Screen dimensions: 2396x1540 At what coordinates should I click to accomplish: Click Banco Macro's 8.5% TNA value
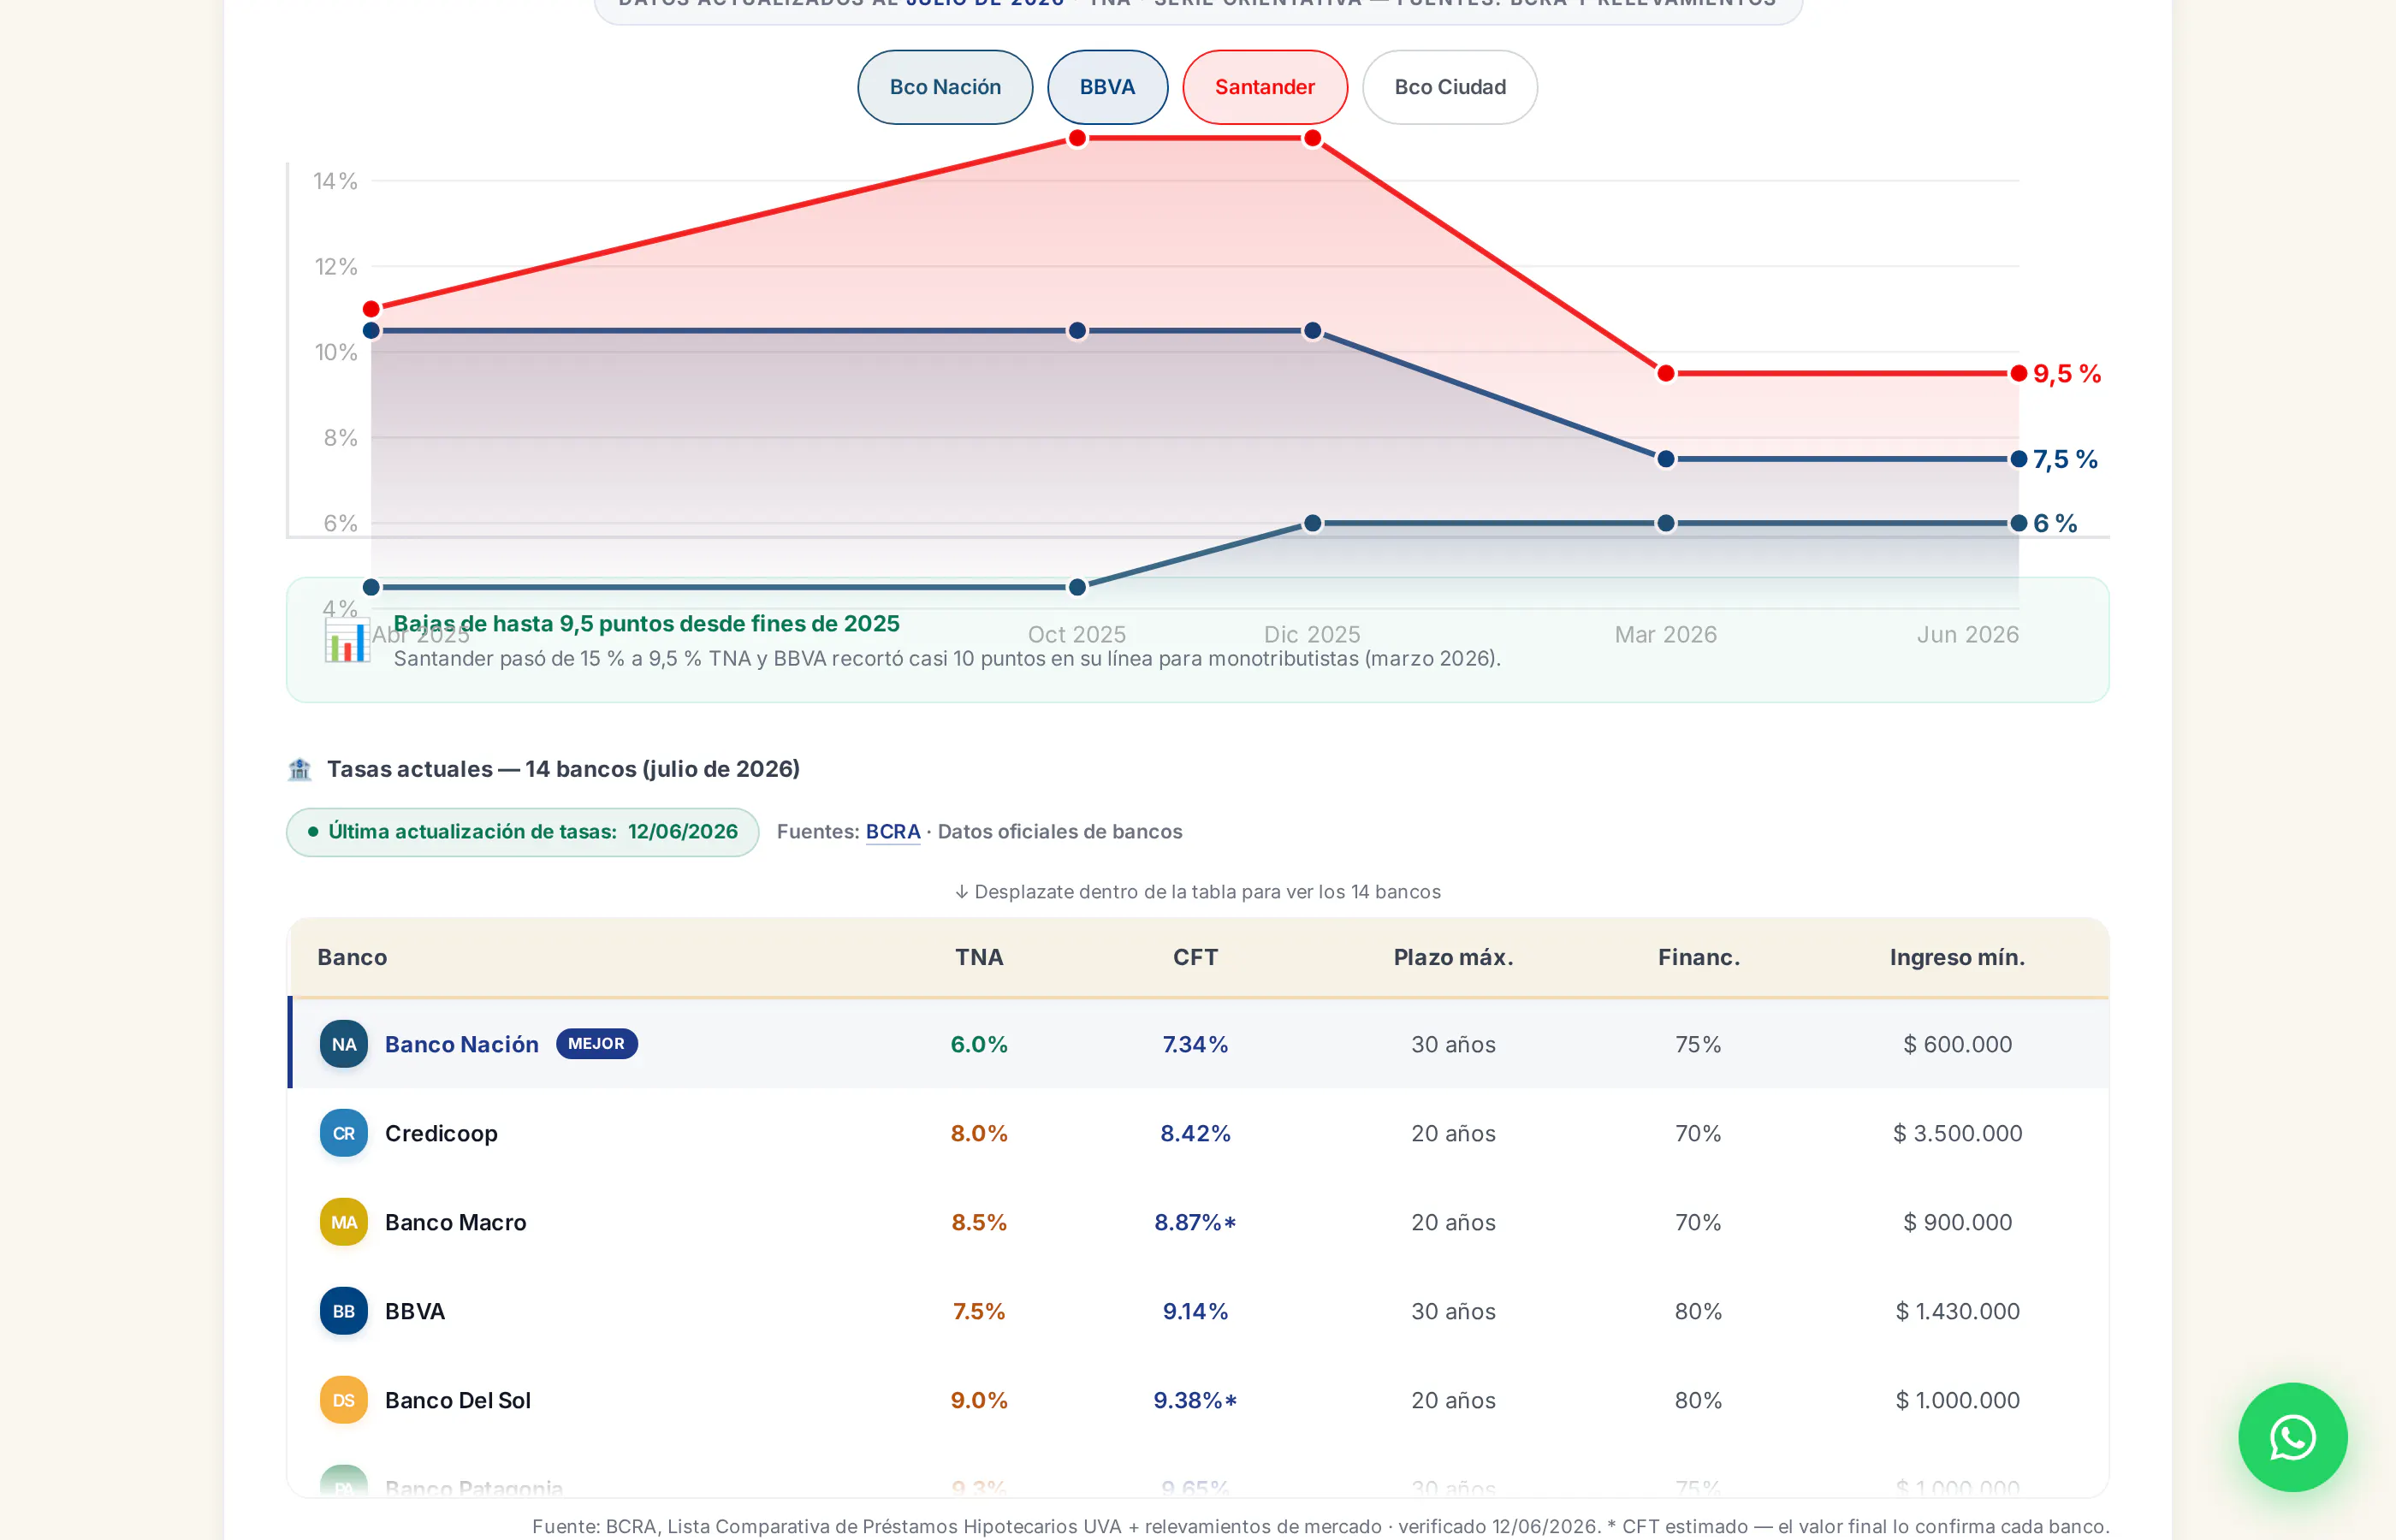[x=979, y=1222]
